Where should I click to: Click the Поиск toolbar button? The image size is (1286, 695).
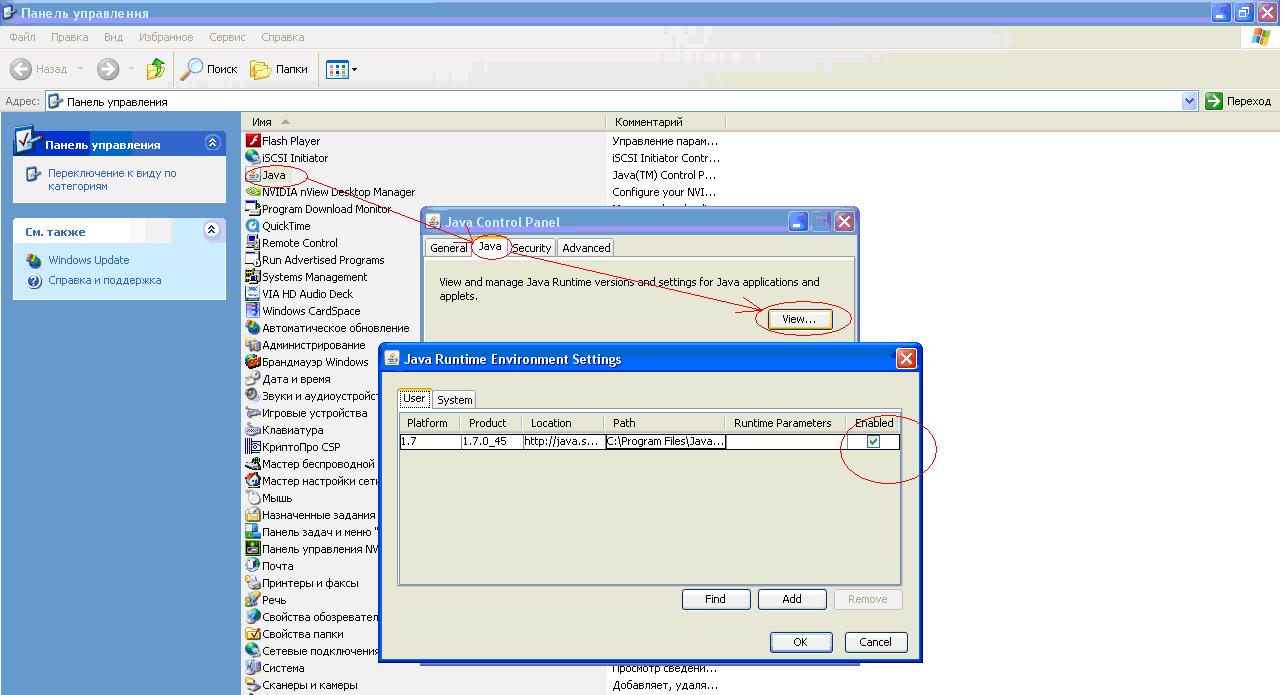coord(210,69)
